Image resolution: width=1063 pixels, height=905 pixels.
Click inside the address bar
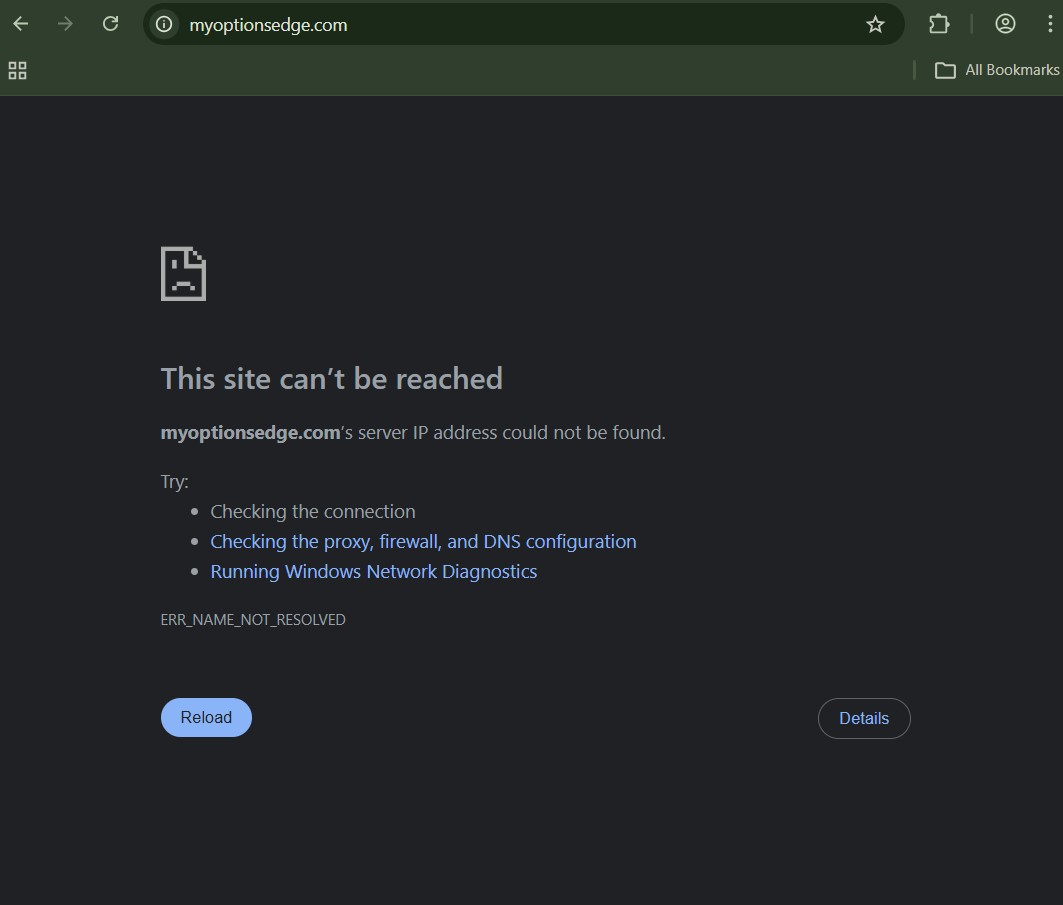pos(500,24)
